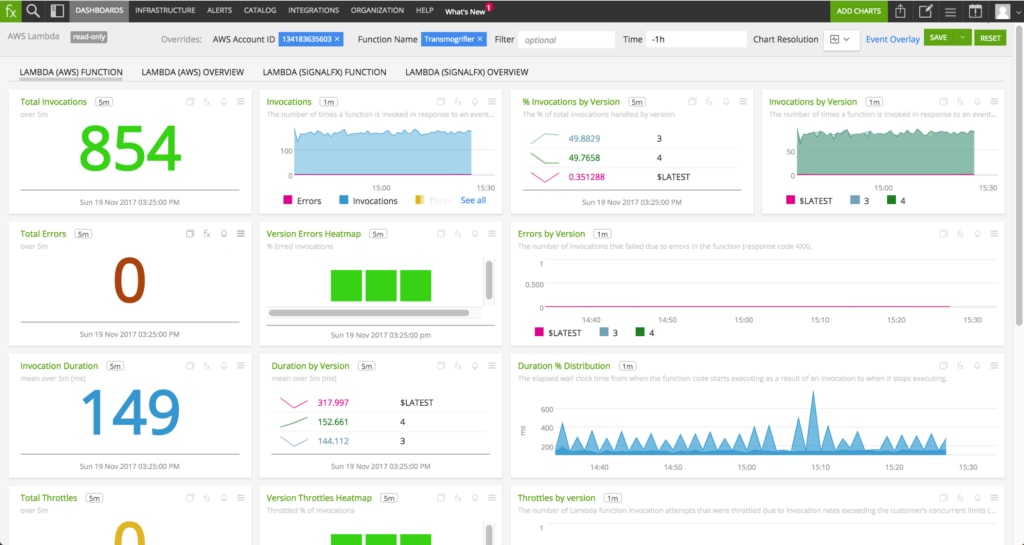
Task: Select the LAMBDA (AWS) FUNCTION tab
Action: click(x=71, y=72)
